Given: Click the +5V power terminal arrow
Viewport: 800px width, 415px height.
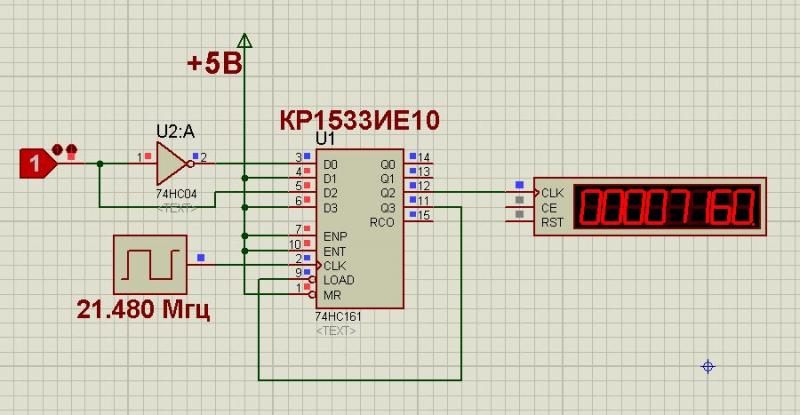Looking at the screenshot, I should 244,39.
